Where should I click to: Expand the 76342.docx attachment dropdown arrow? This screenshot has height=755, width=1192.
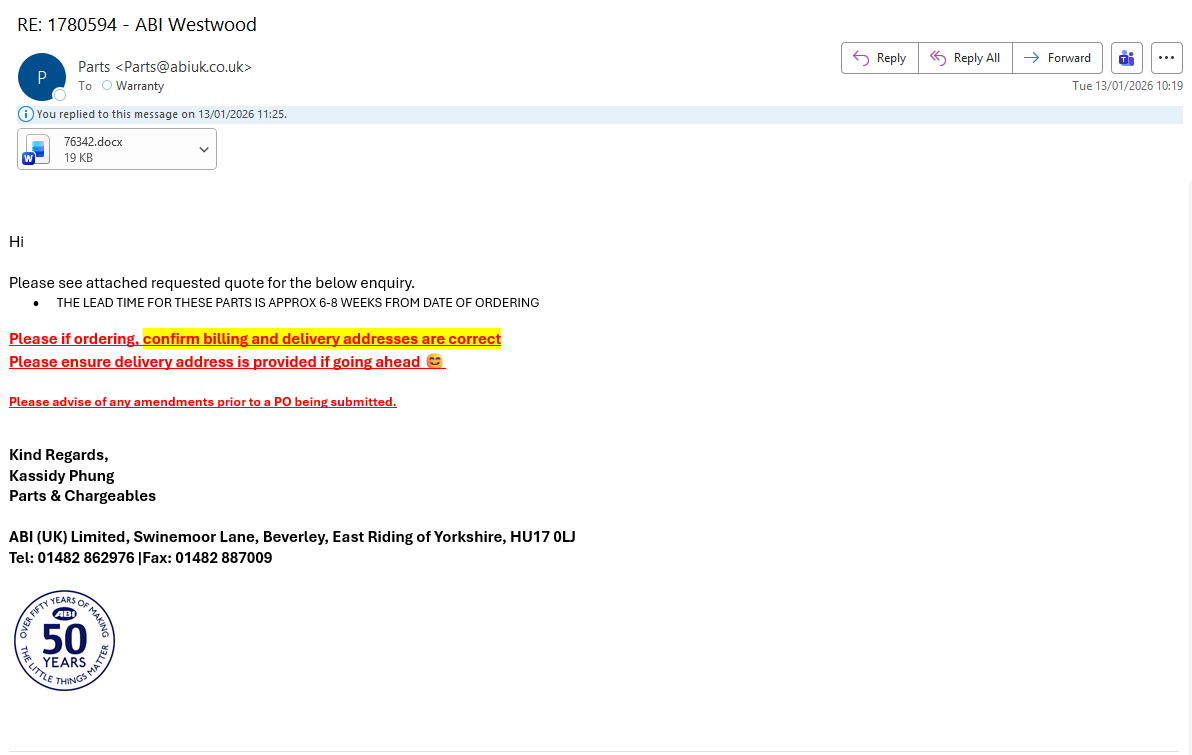tap(204, 150)
